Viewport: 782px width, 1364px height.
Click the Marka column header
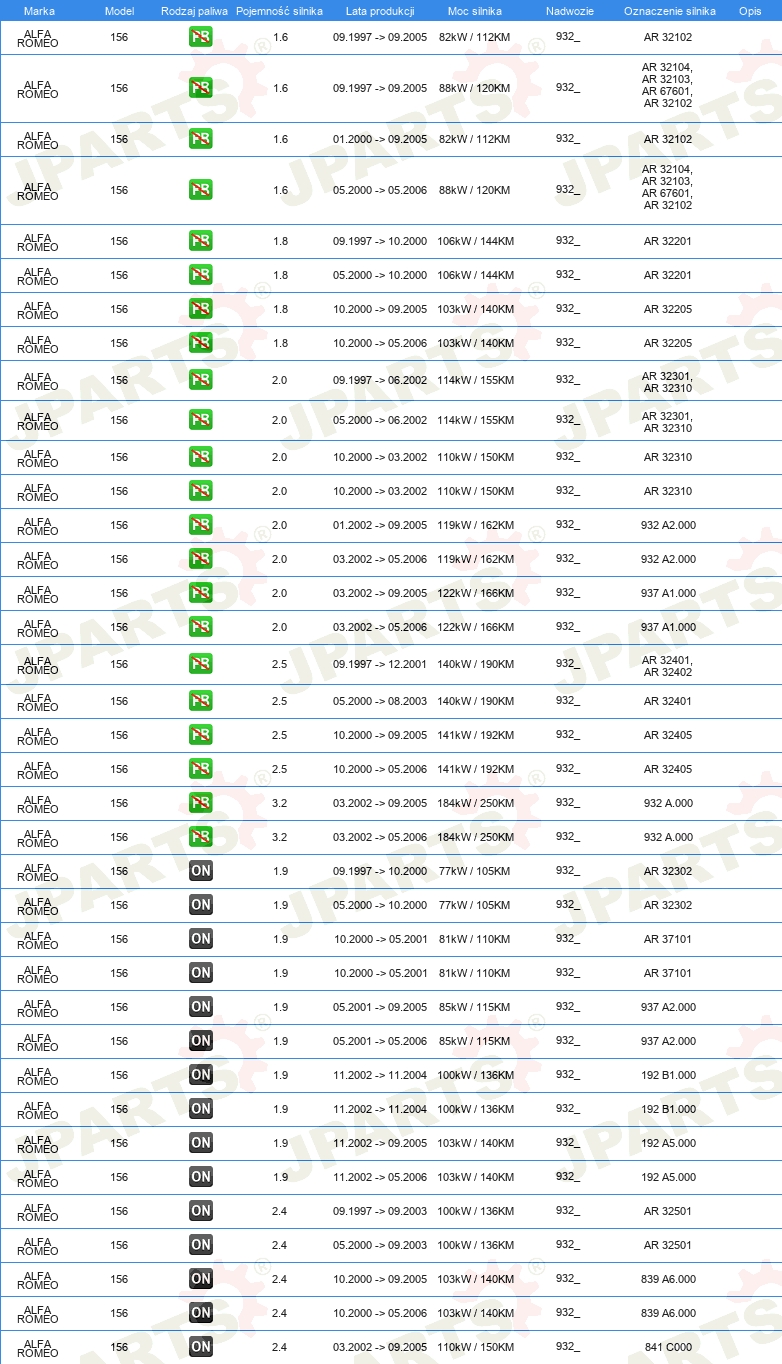(x=39, y=11)
